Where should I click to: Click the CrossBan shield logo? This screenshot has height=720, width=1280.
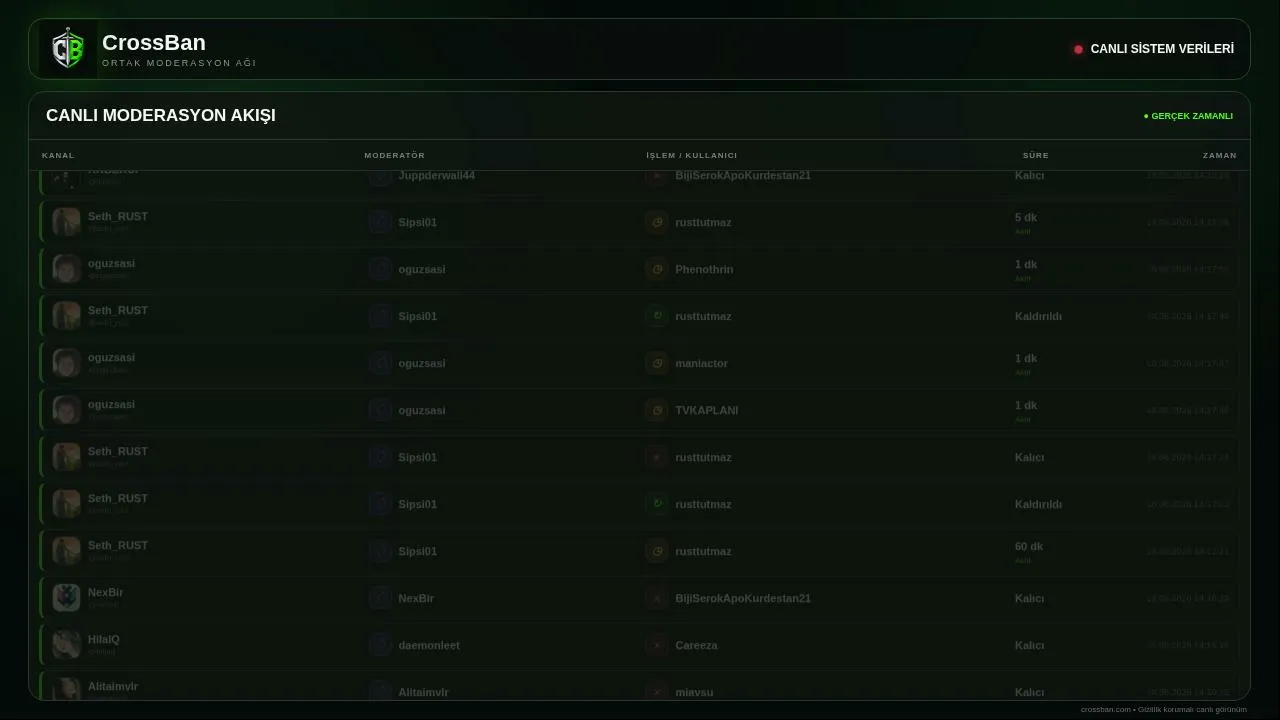pos(68,48)
